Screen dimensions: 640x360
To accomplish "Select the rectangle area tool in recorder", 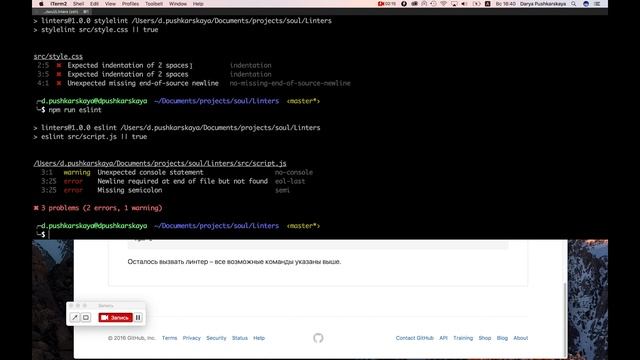I will tap(86, 317).
